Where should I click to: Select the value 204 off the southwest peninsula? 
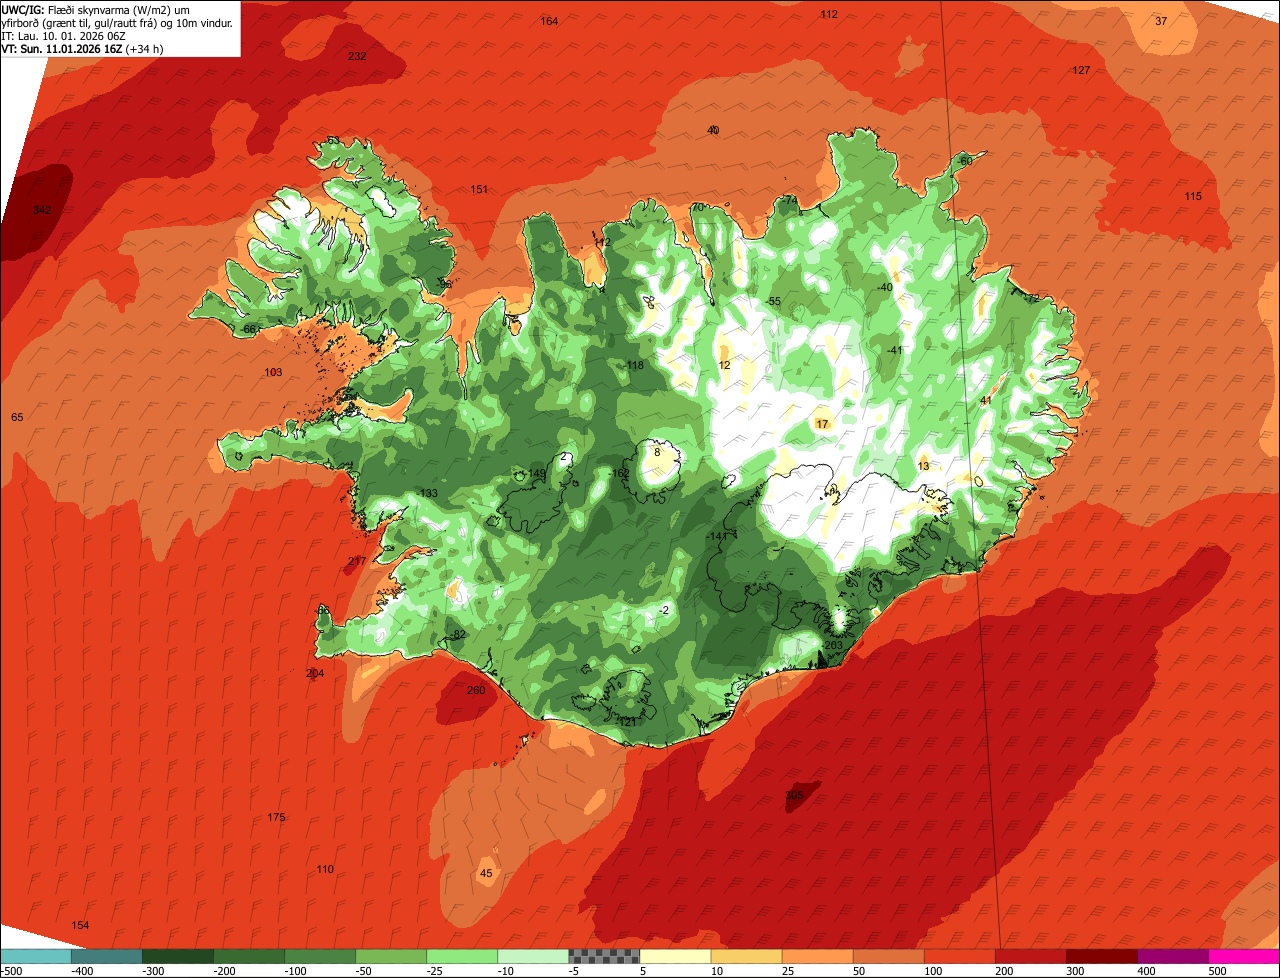point(315,673)
